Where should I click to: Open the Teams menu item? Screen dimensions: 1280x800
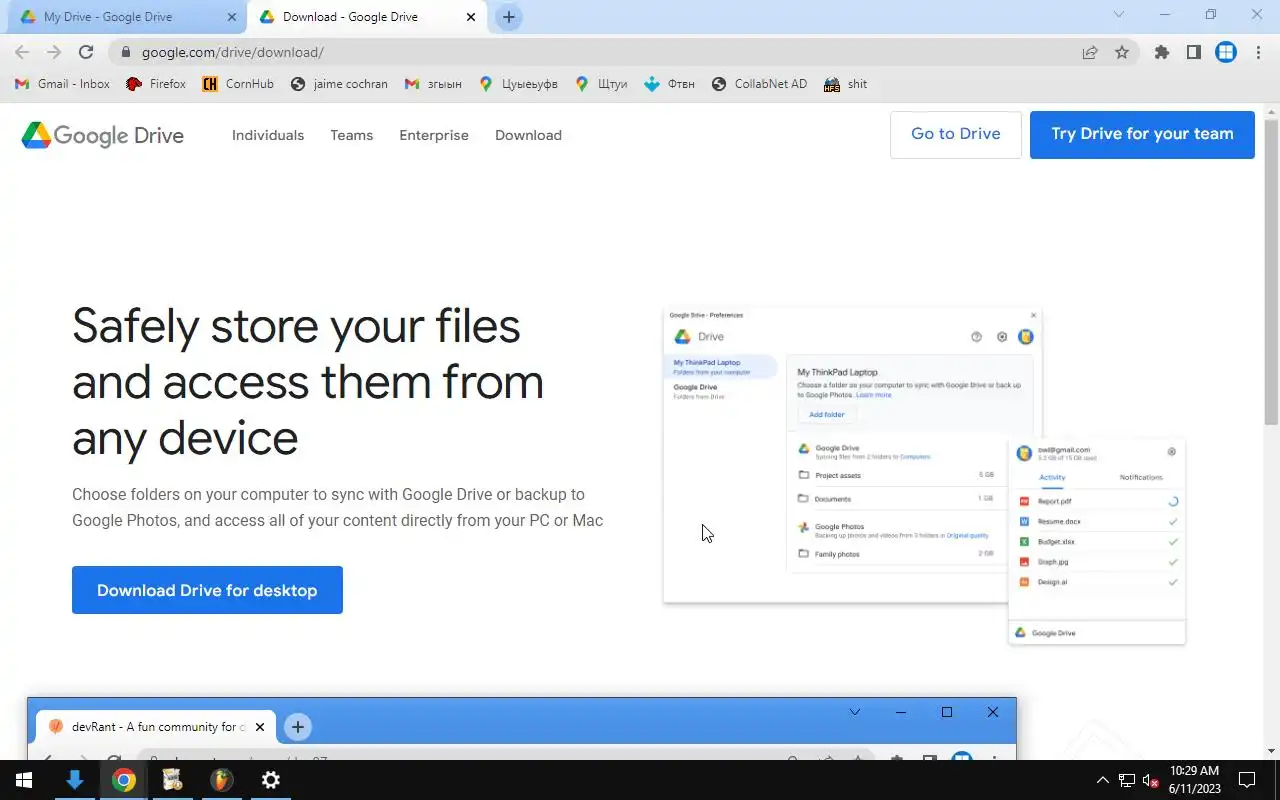tap(352, 135)
